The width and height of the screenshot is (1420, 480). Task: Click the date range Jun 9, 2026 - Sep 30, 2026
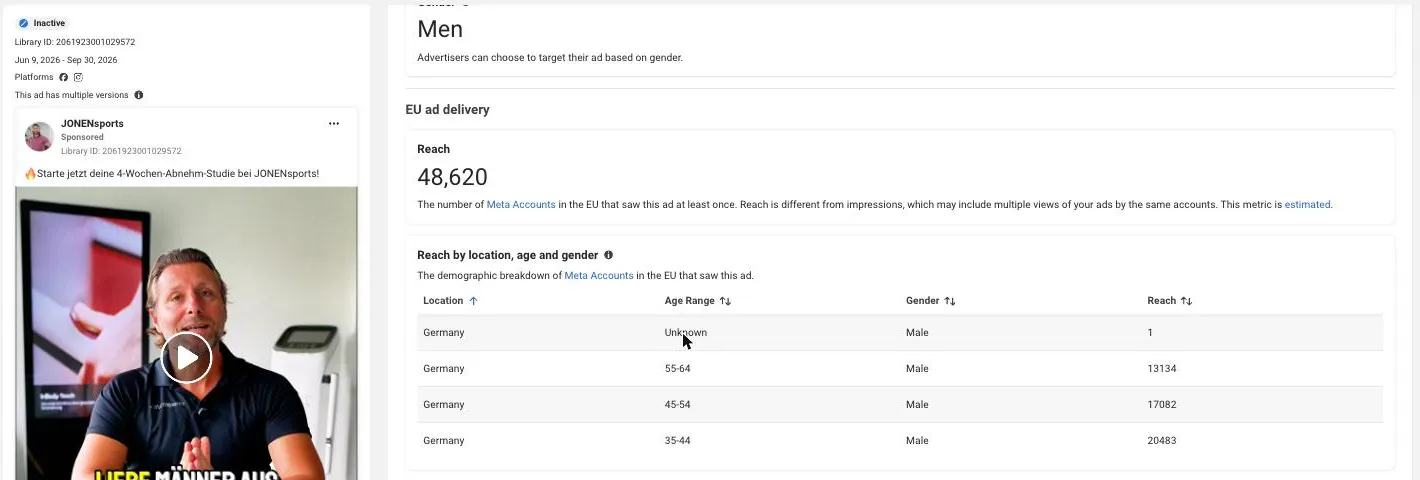click(66, 60)
